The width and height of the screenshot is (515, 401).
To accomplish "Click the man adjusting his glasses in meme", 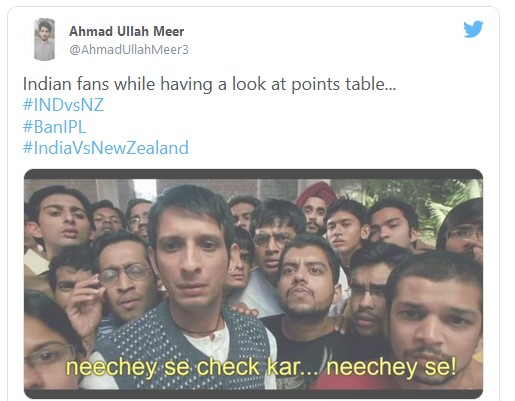I will click(117, 283).
